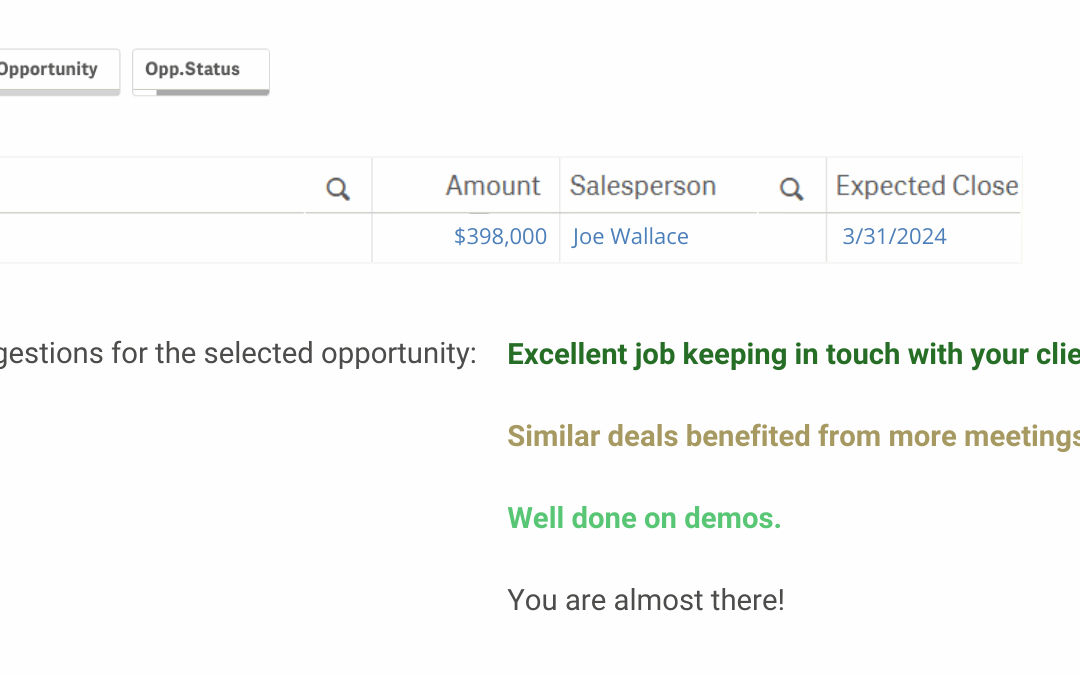Click search icon in the first table column
This screenshot has width=1080, height=675.
click(338, 188)
